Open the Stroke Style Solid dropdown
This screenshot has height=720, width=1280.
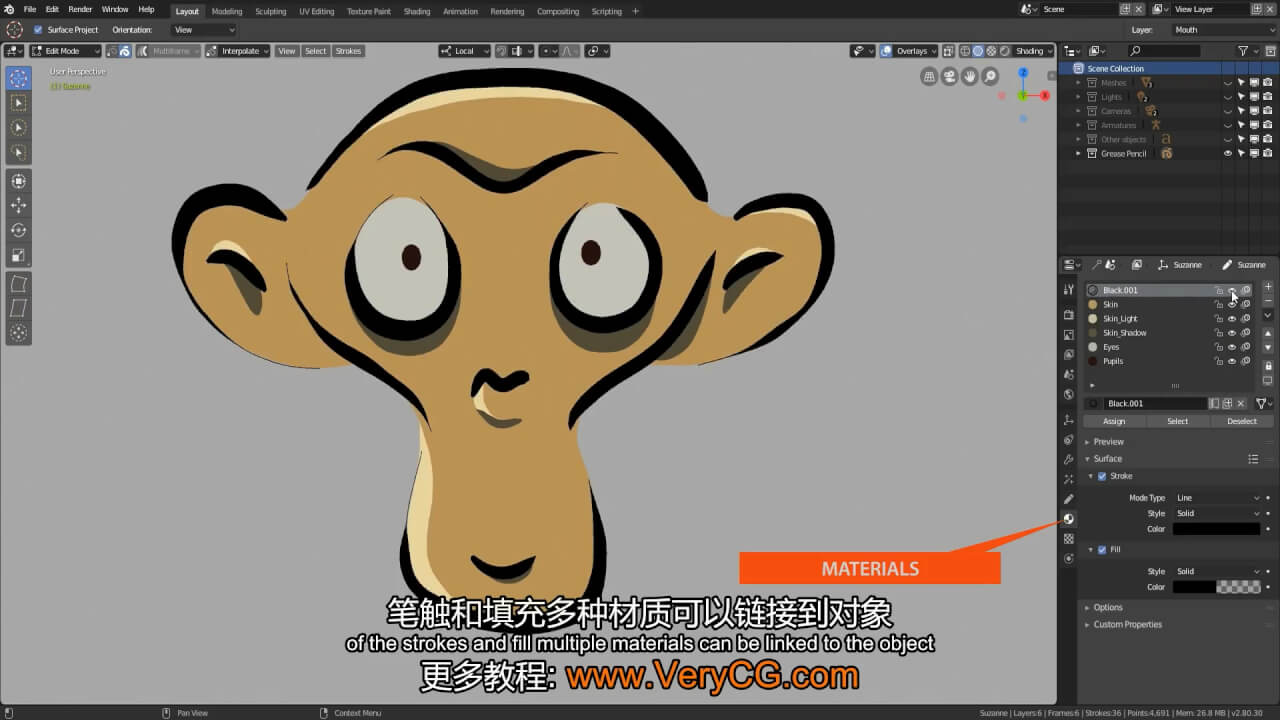coord(1217,513)
